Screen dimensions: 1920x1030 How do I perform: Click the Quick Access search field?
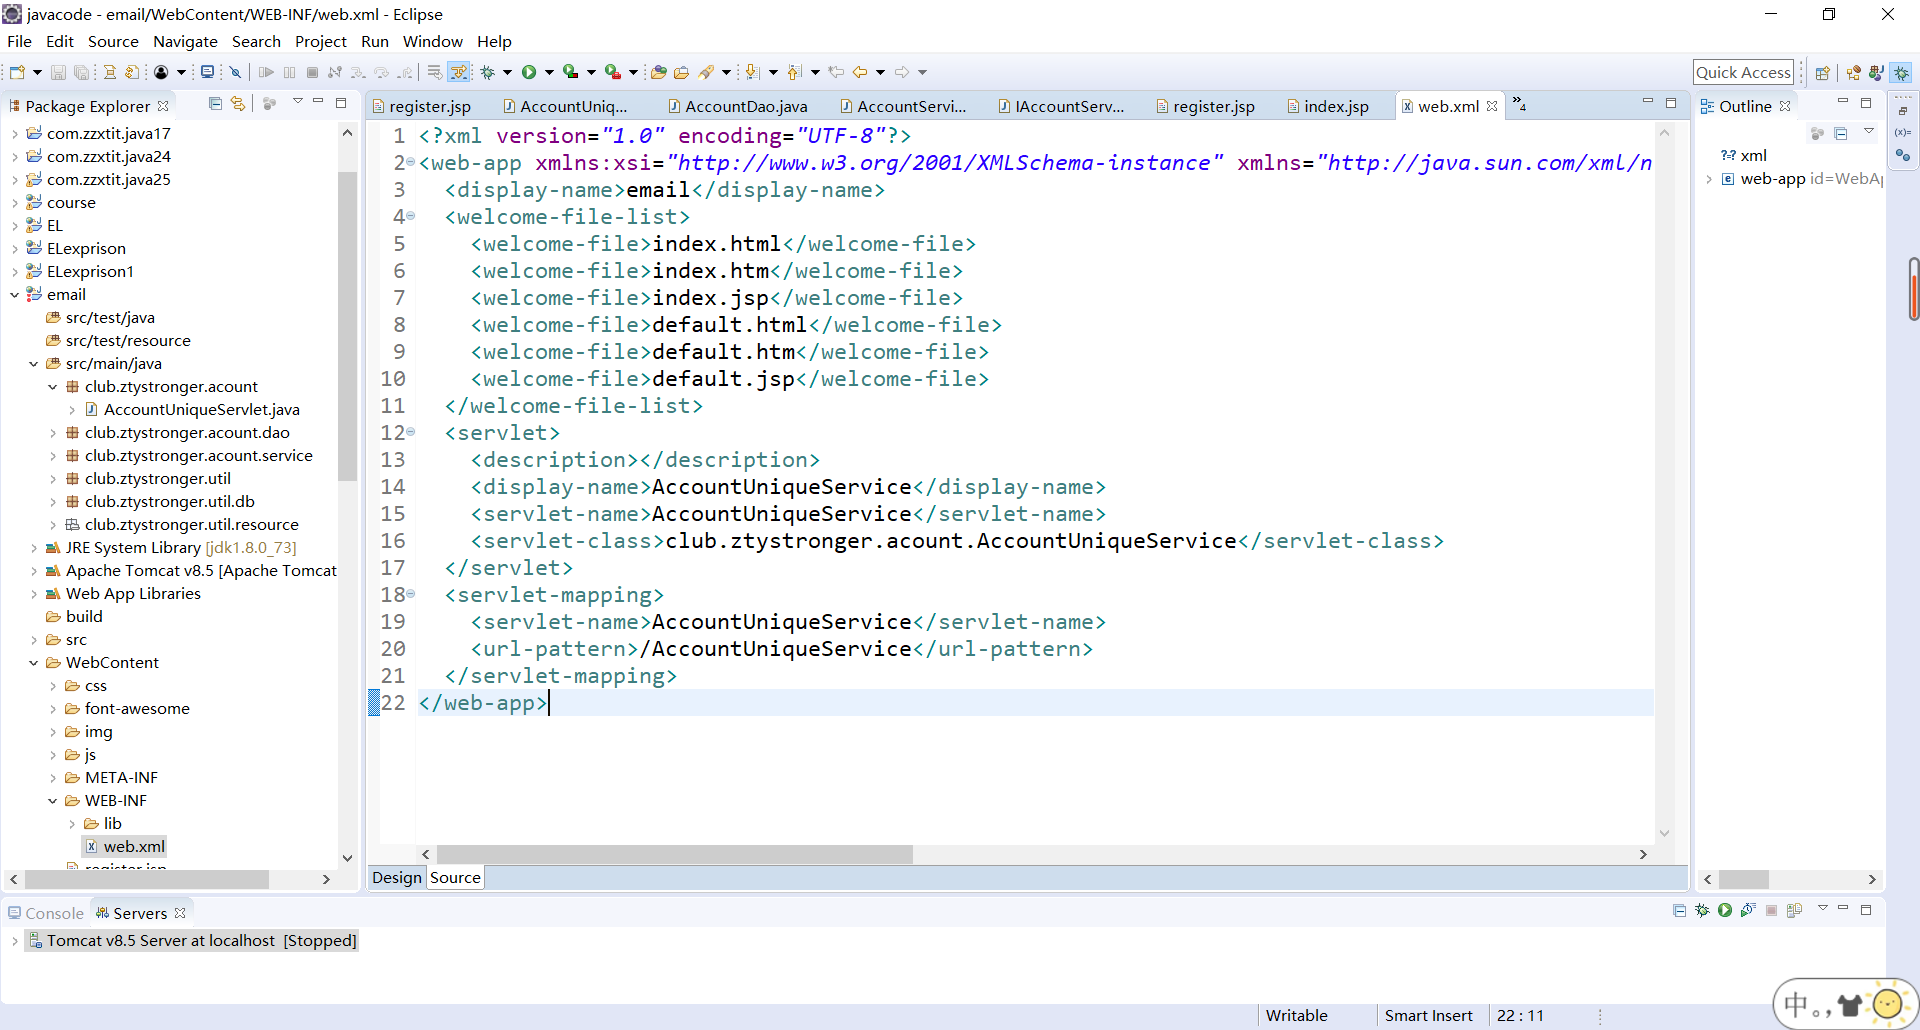pos(1743,72)
